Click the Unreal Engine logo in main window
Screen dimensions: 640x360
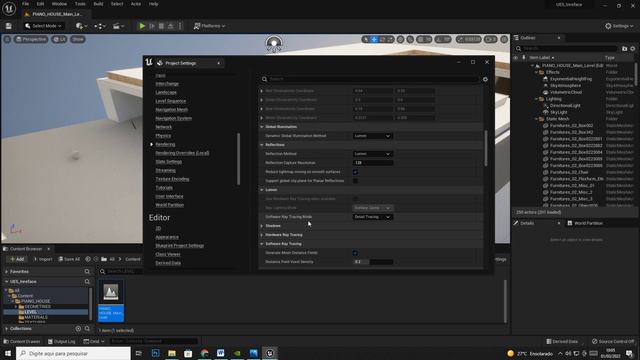coord(9,8)
